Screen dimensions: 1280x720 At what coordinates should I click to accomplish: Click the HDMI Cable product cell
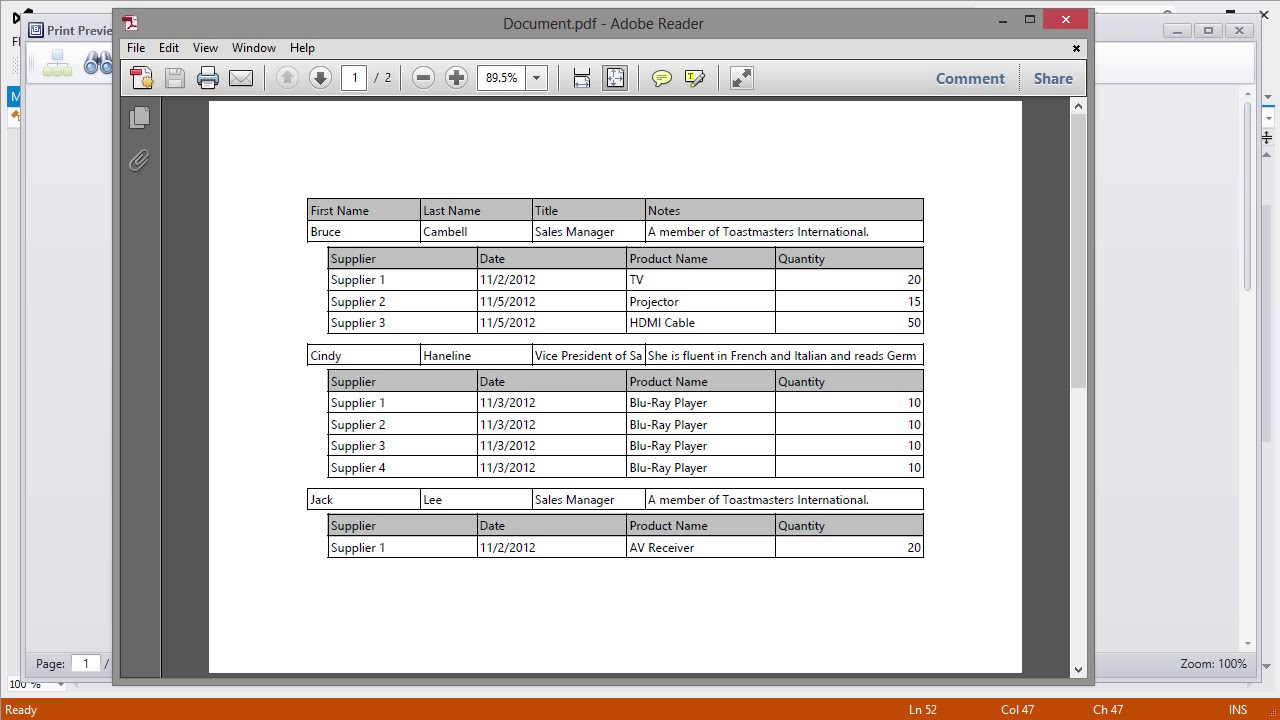701,323
